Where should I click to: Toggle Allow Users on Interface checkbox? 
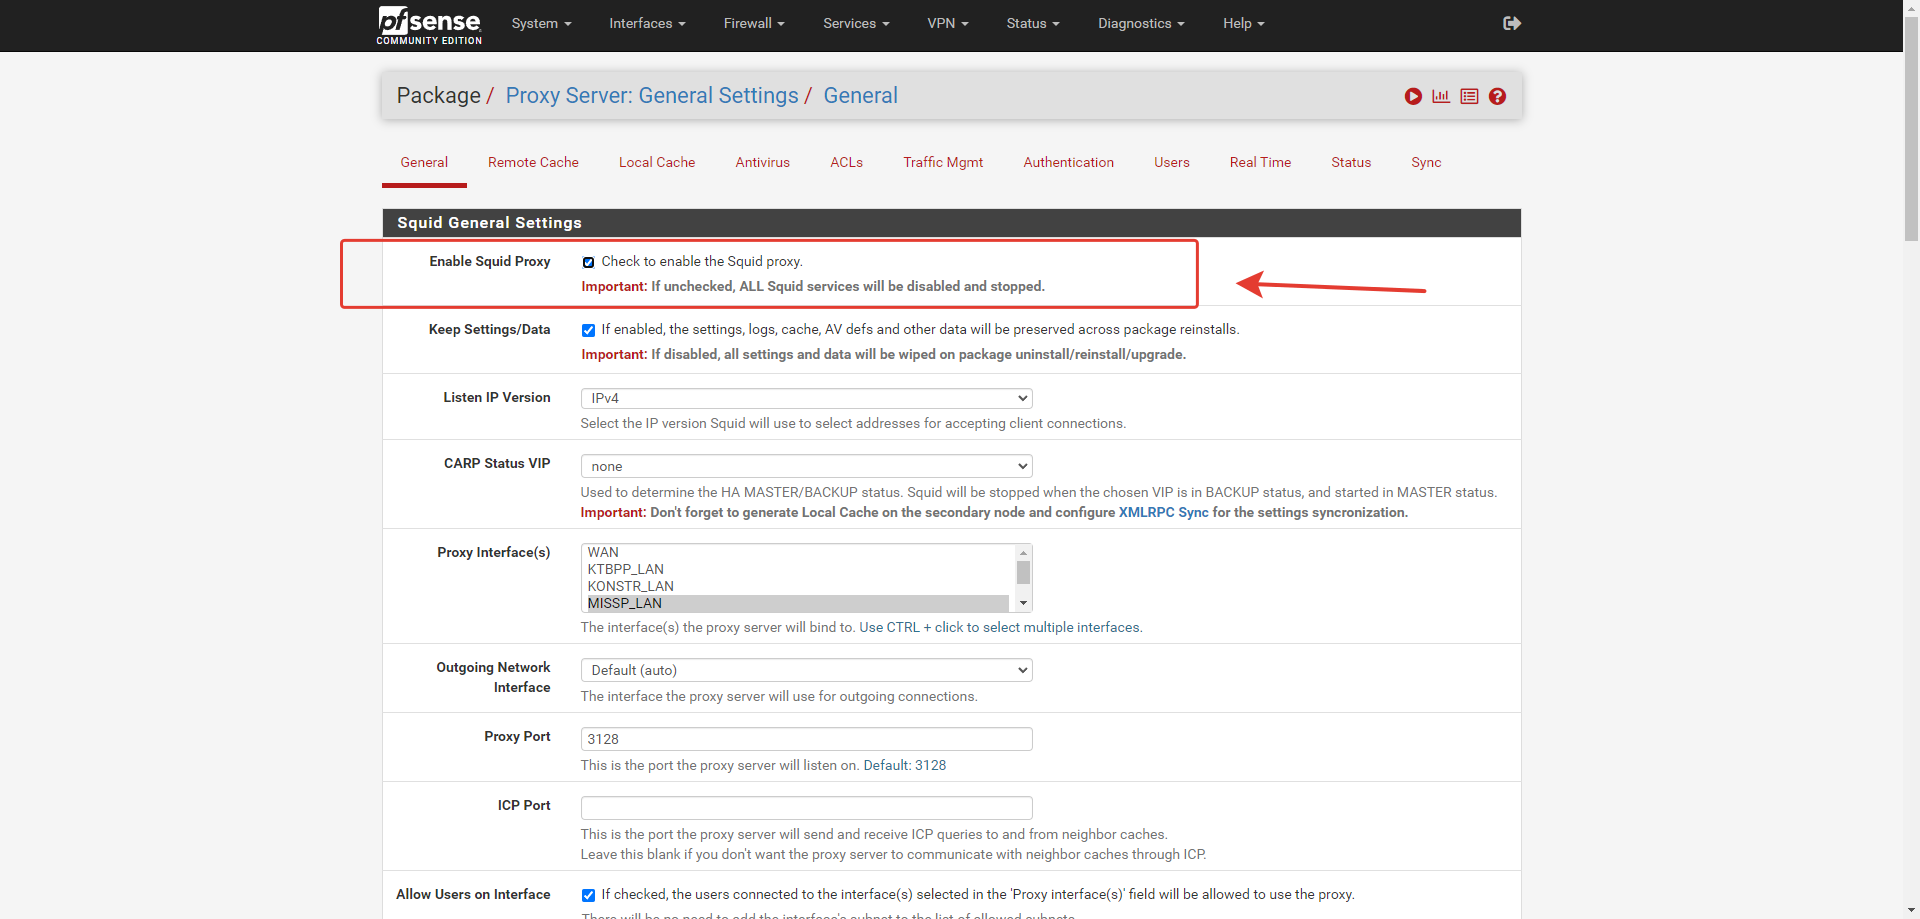pyautogui.click(x=588, y=895)
